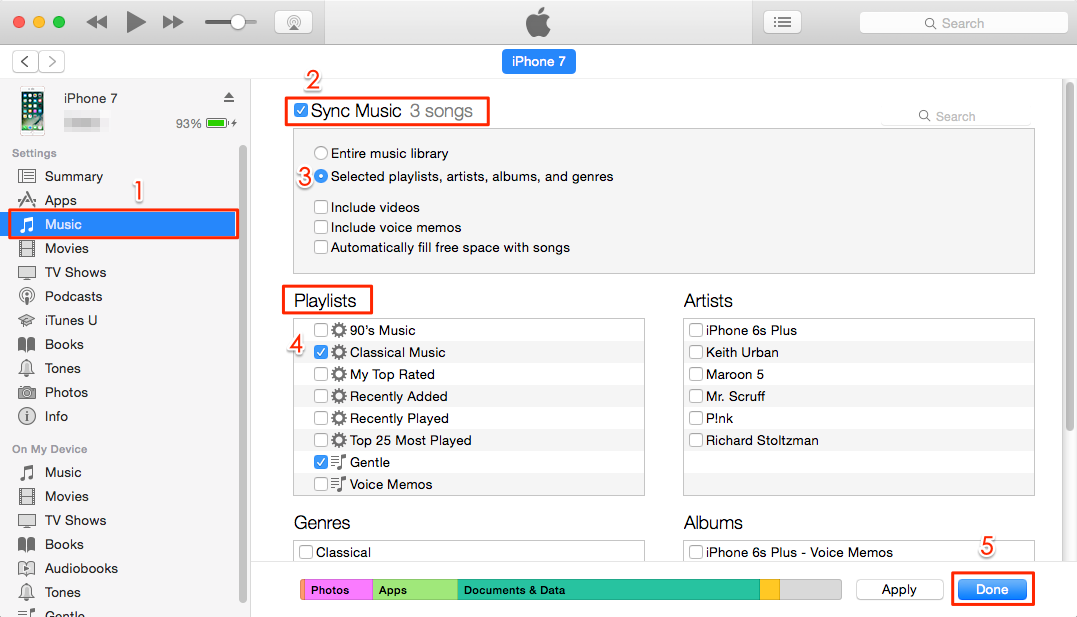The height and width of the screenshot is (617, 1077).
Task: Click the iPhone 7 device tab
Action: 538,61
